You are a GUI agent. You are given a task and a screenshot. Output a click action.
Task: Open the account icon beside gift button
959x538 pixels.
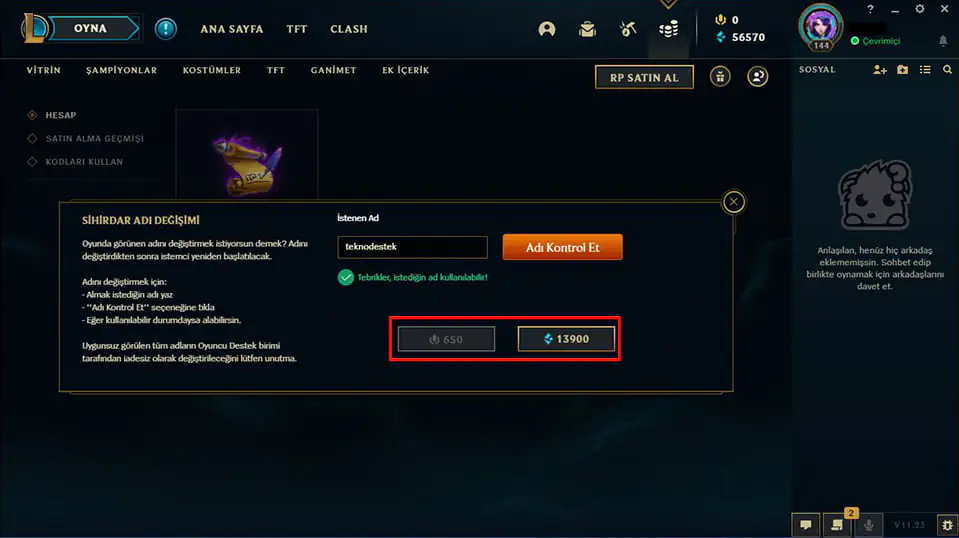(x=757, y=76)
